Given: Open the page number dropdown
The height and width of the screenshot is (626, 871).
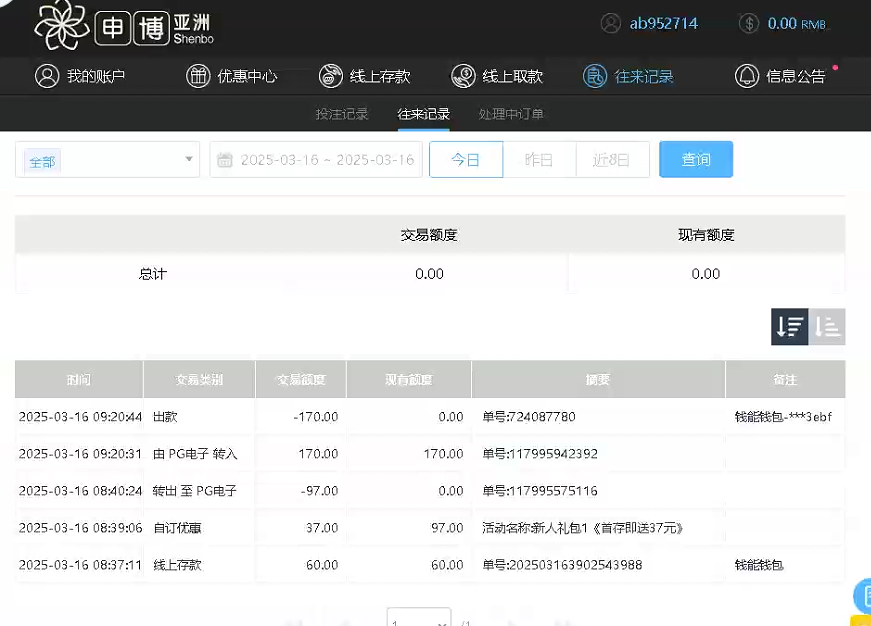Looking at the screenshot, I should click(419, 618).
